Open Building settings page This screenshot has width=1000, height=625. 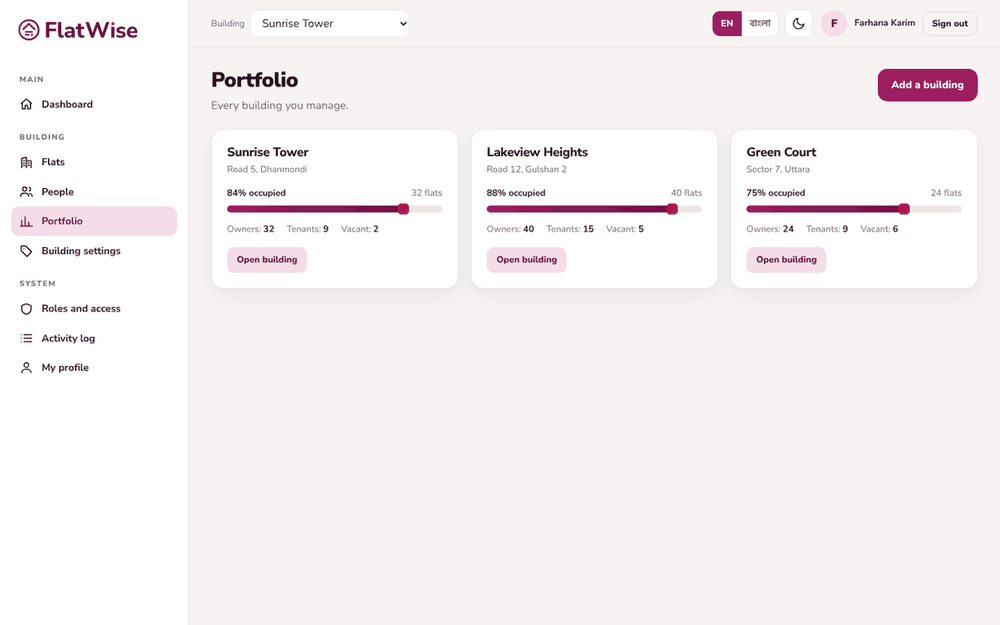94,251
